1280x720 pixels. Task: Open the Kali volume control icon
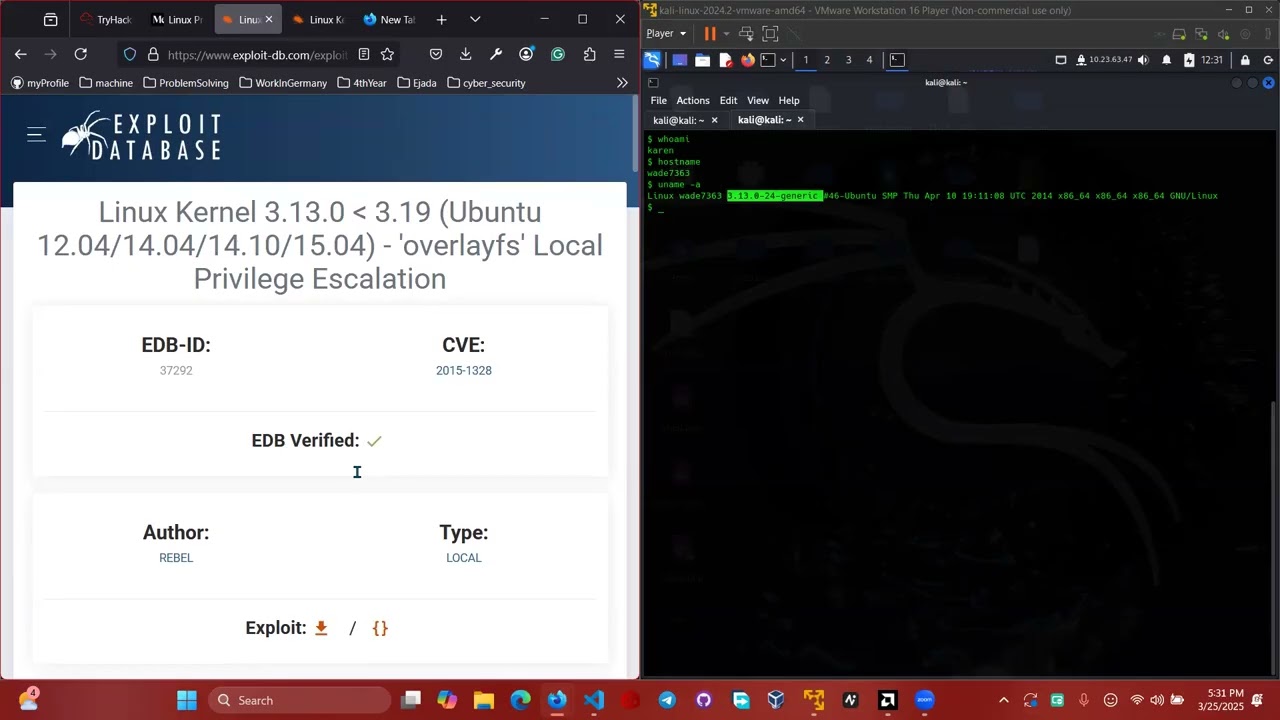1144,60
